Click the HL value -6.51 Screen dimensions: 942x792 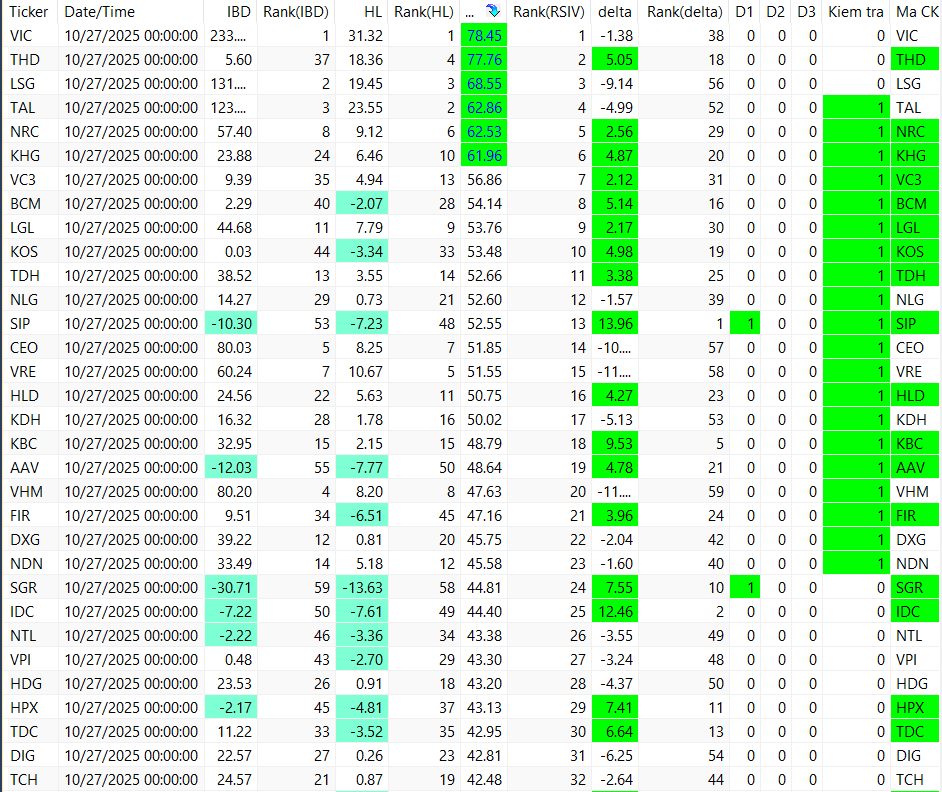(x=362, y=516)
